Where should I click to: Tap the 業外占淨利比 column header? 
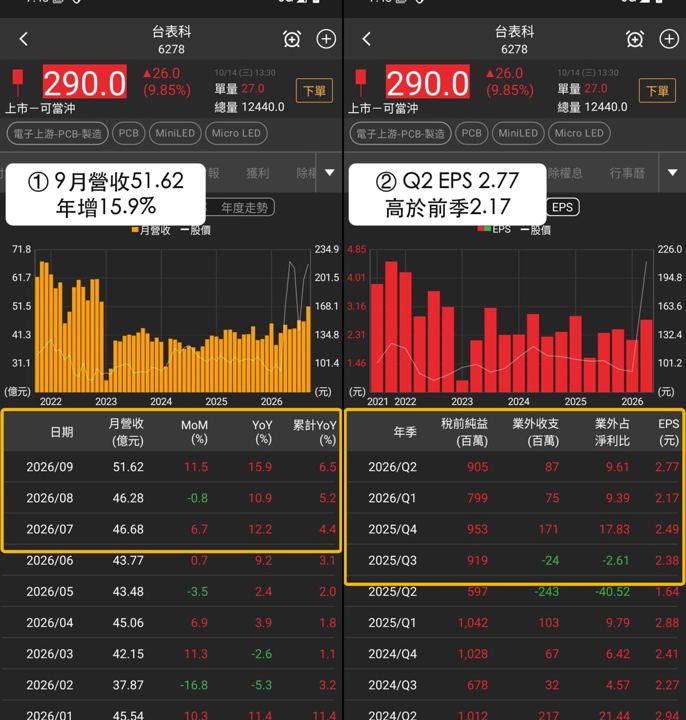point(613,432)
